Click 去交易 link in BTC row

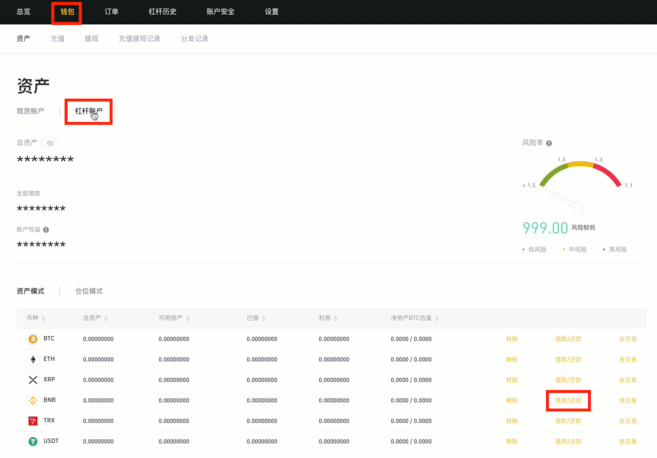pos(627,339)
